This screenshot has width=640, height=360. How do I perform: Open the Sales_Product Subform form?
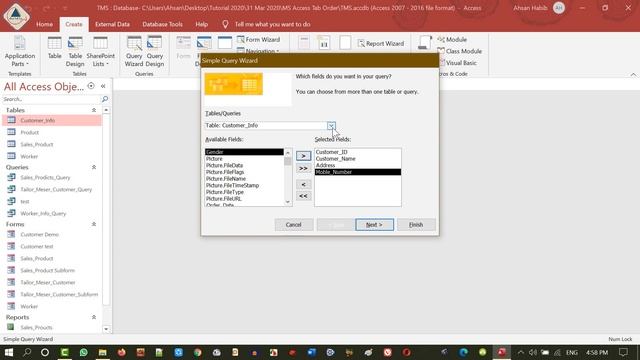pyautogui.click(x=52, y=270)
